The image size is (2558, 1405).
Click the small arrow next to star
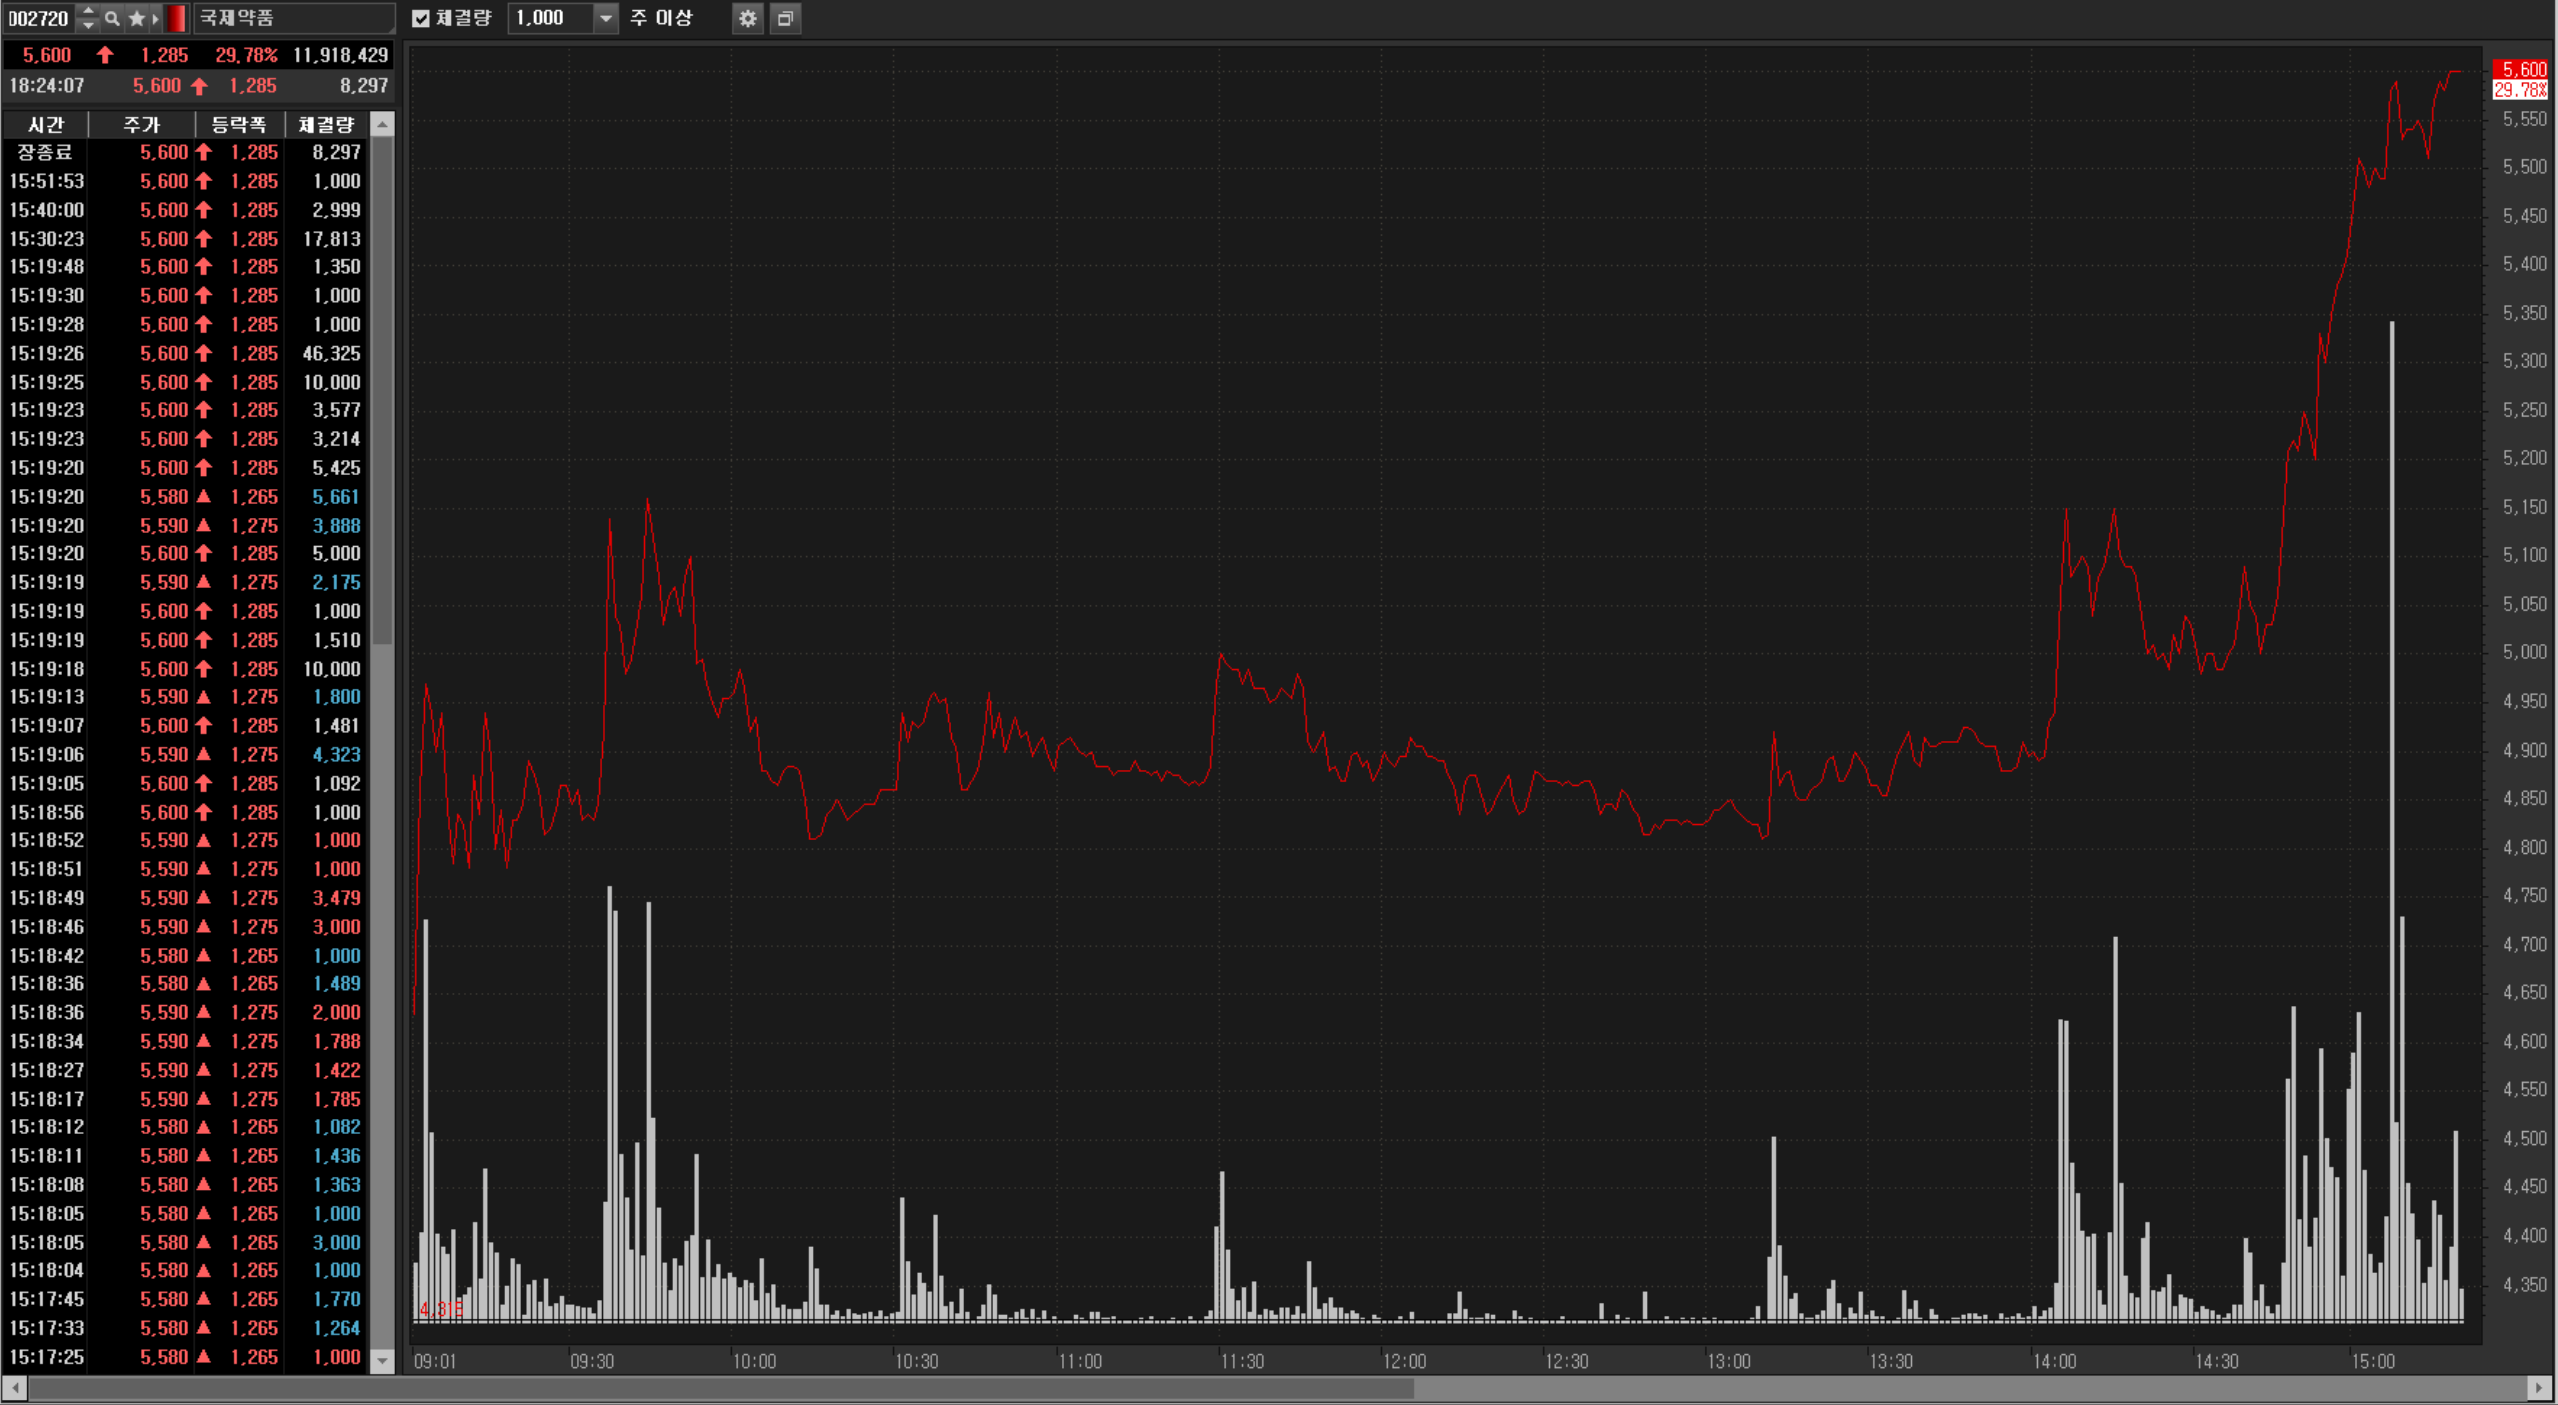[x=155, y=18]
